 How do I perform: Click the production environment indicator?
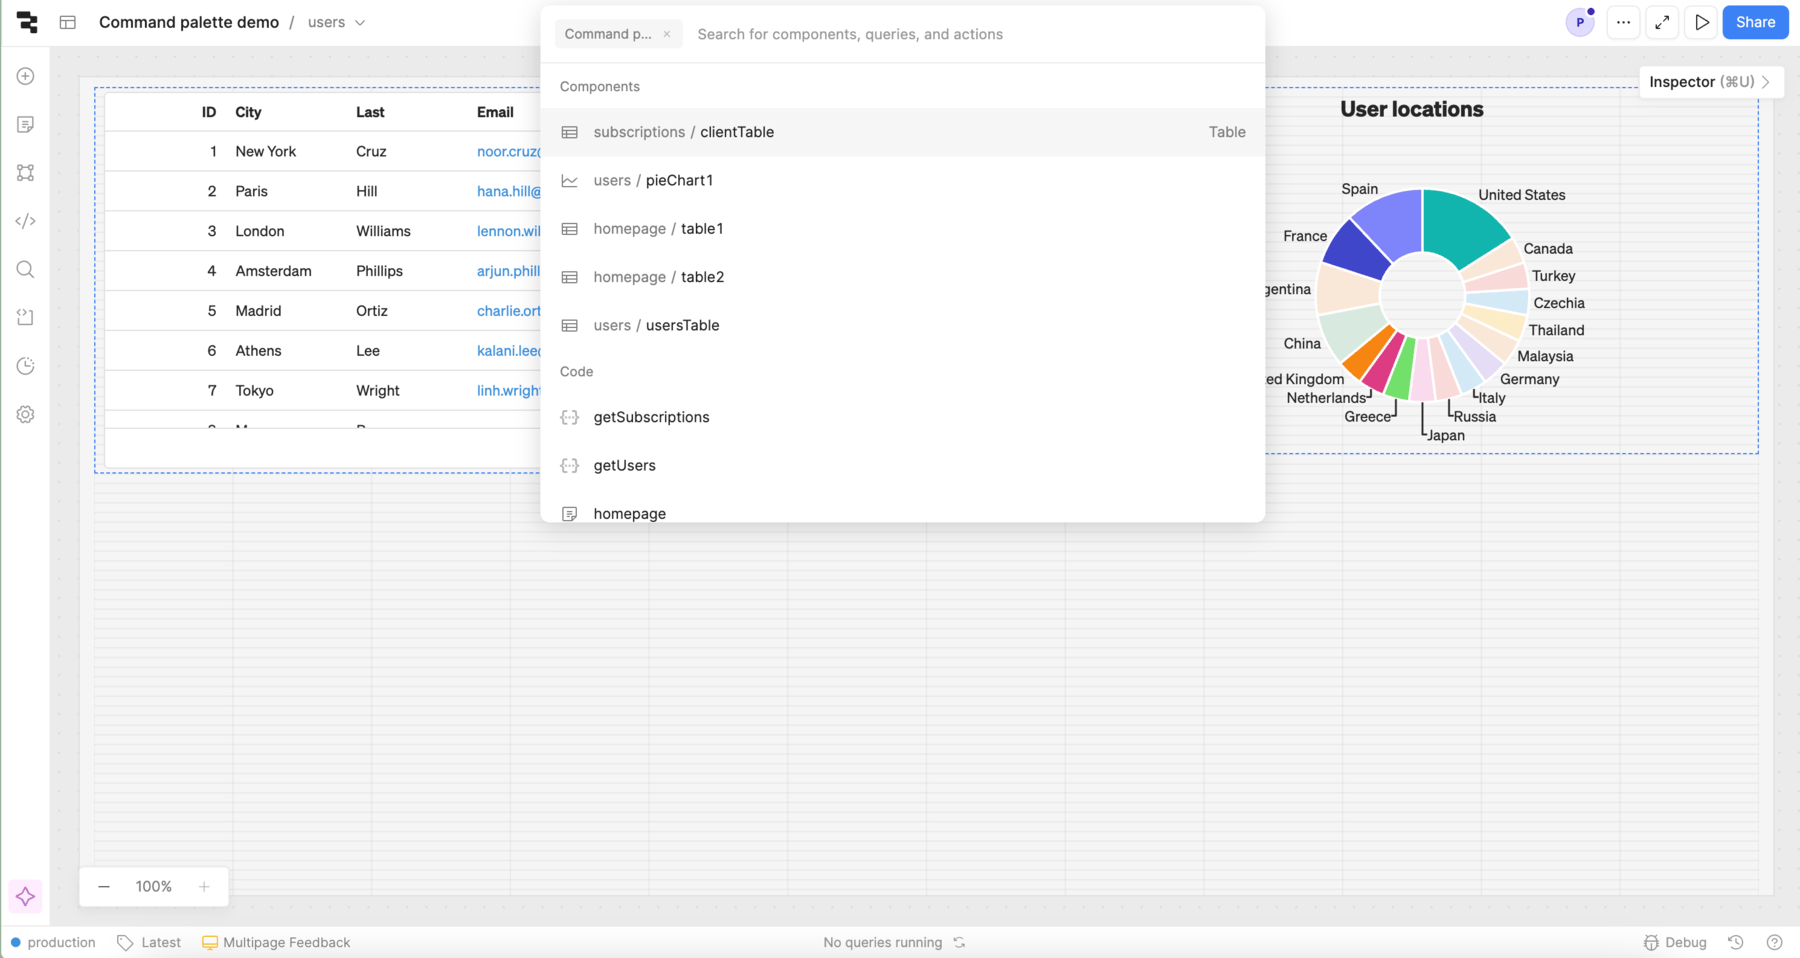tap(53, 942)
